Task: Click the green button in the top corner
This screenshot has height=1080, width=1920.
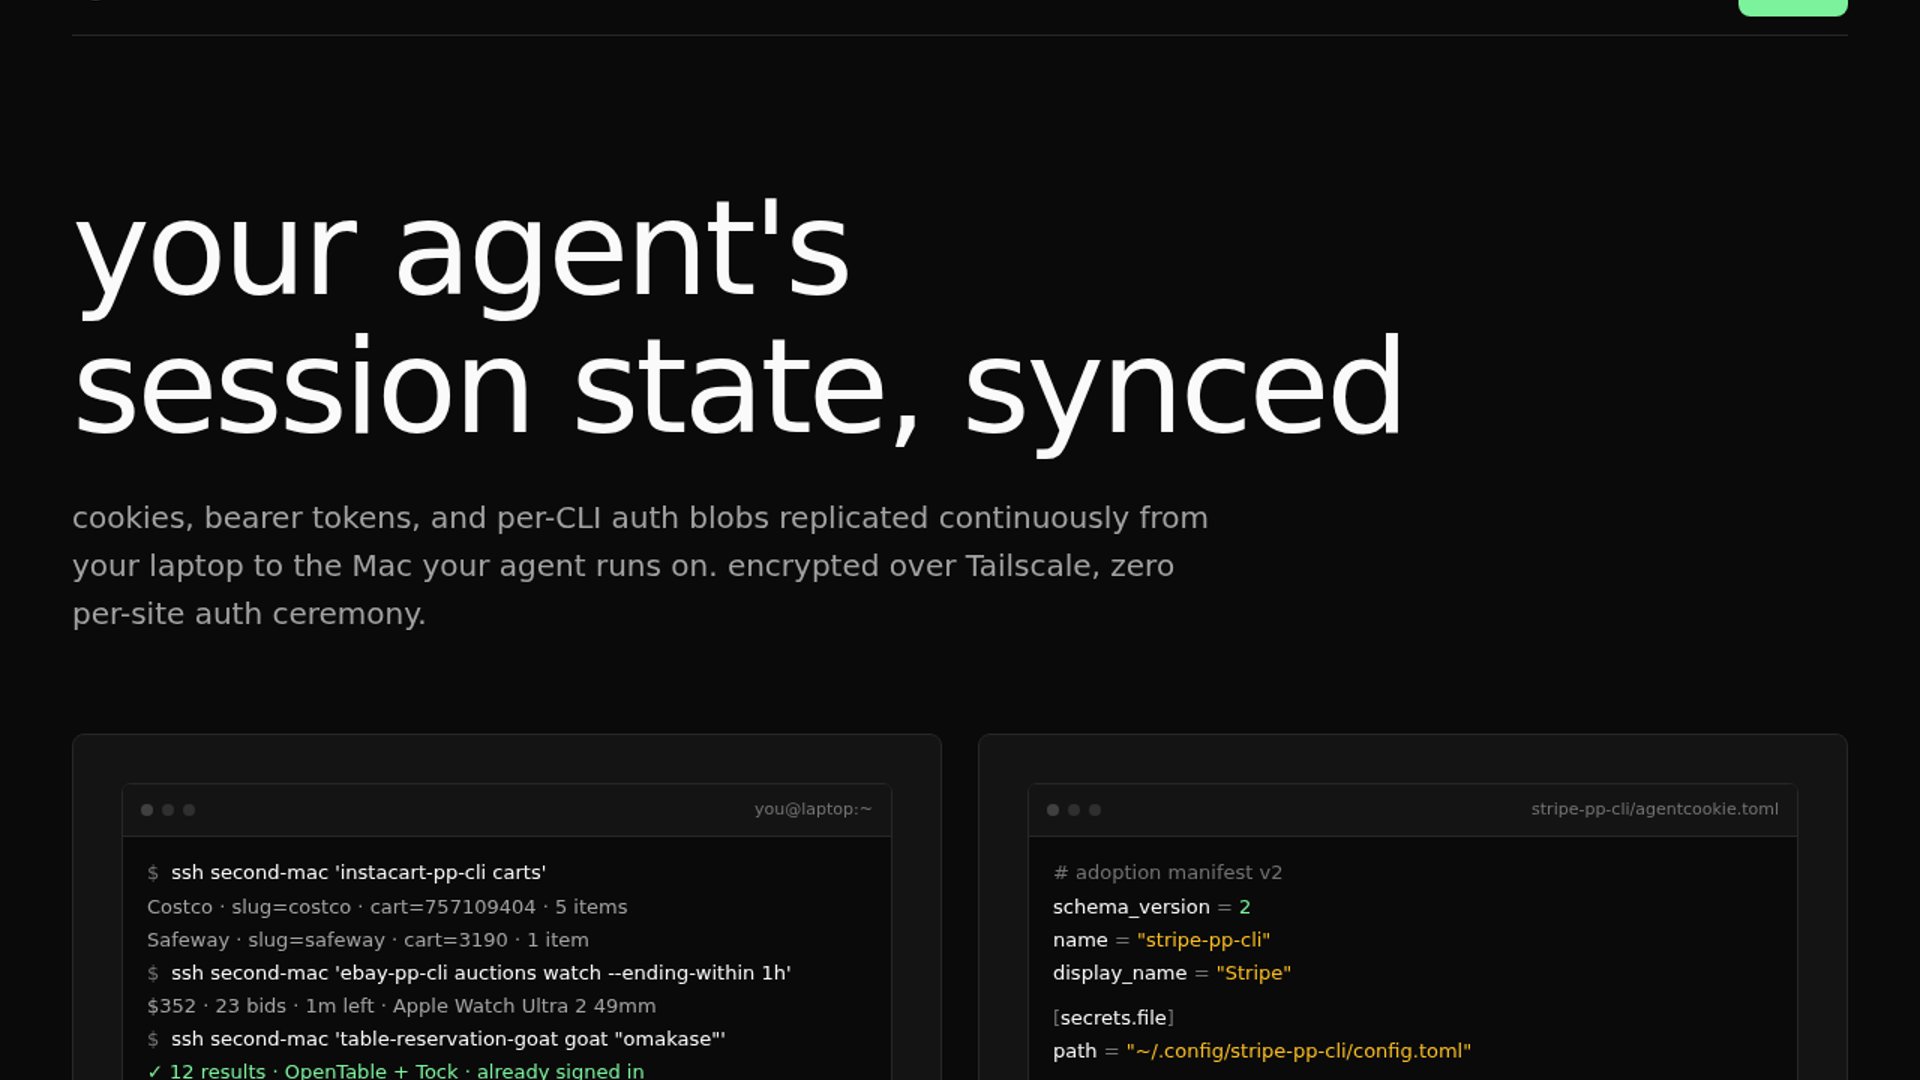Action: tap(1792, 7)
